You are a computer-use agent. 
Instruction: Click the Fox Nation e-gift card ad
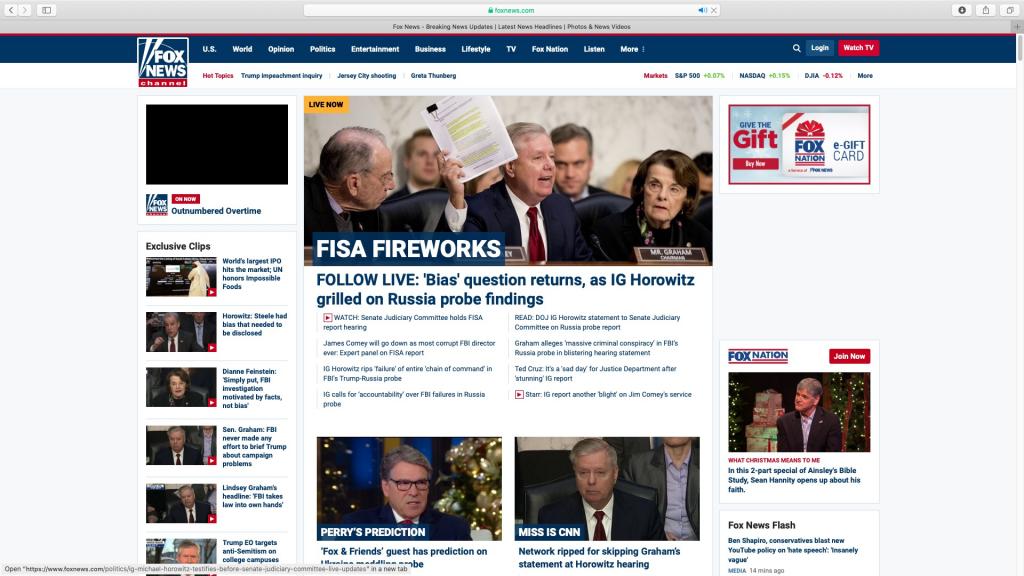click(799, 144)
